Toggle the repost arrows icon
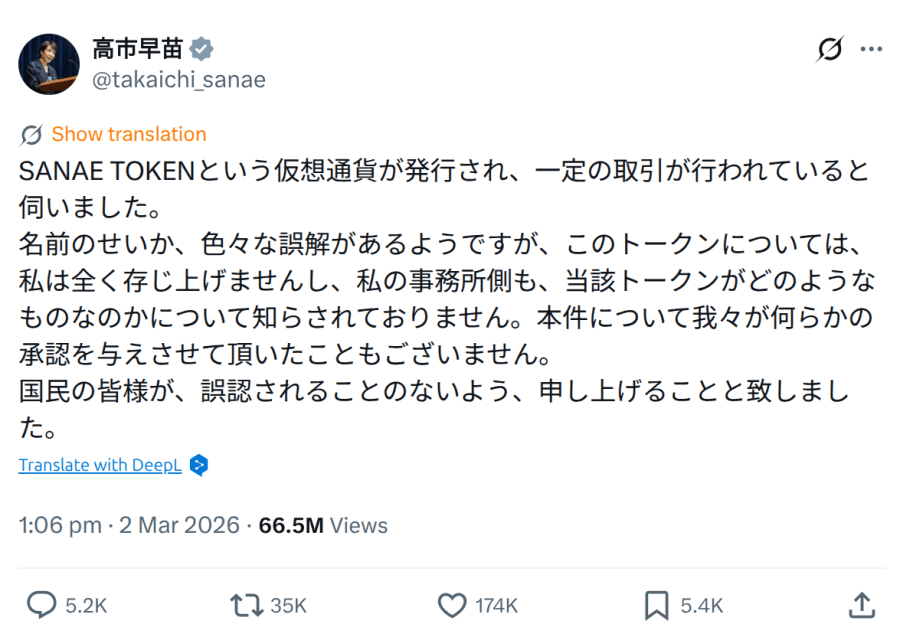 (x=245, y=605)
